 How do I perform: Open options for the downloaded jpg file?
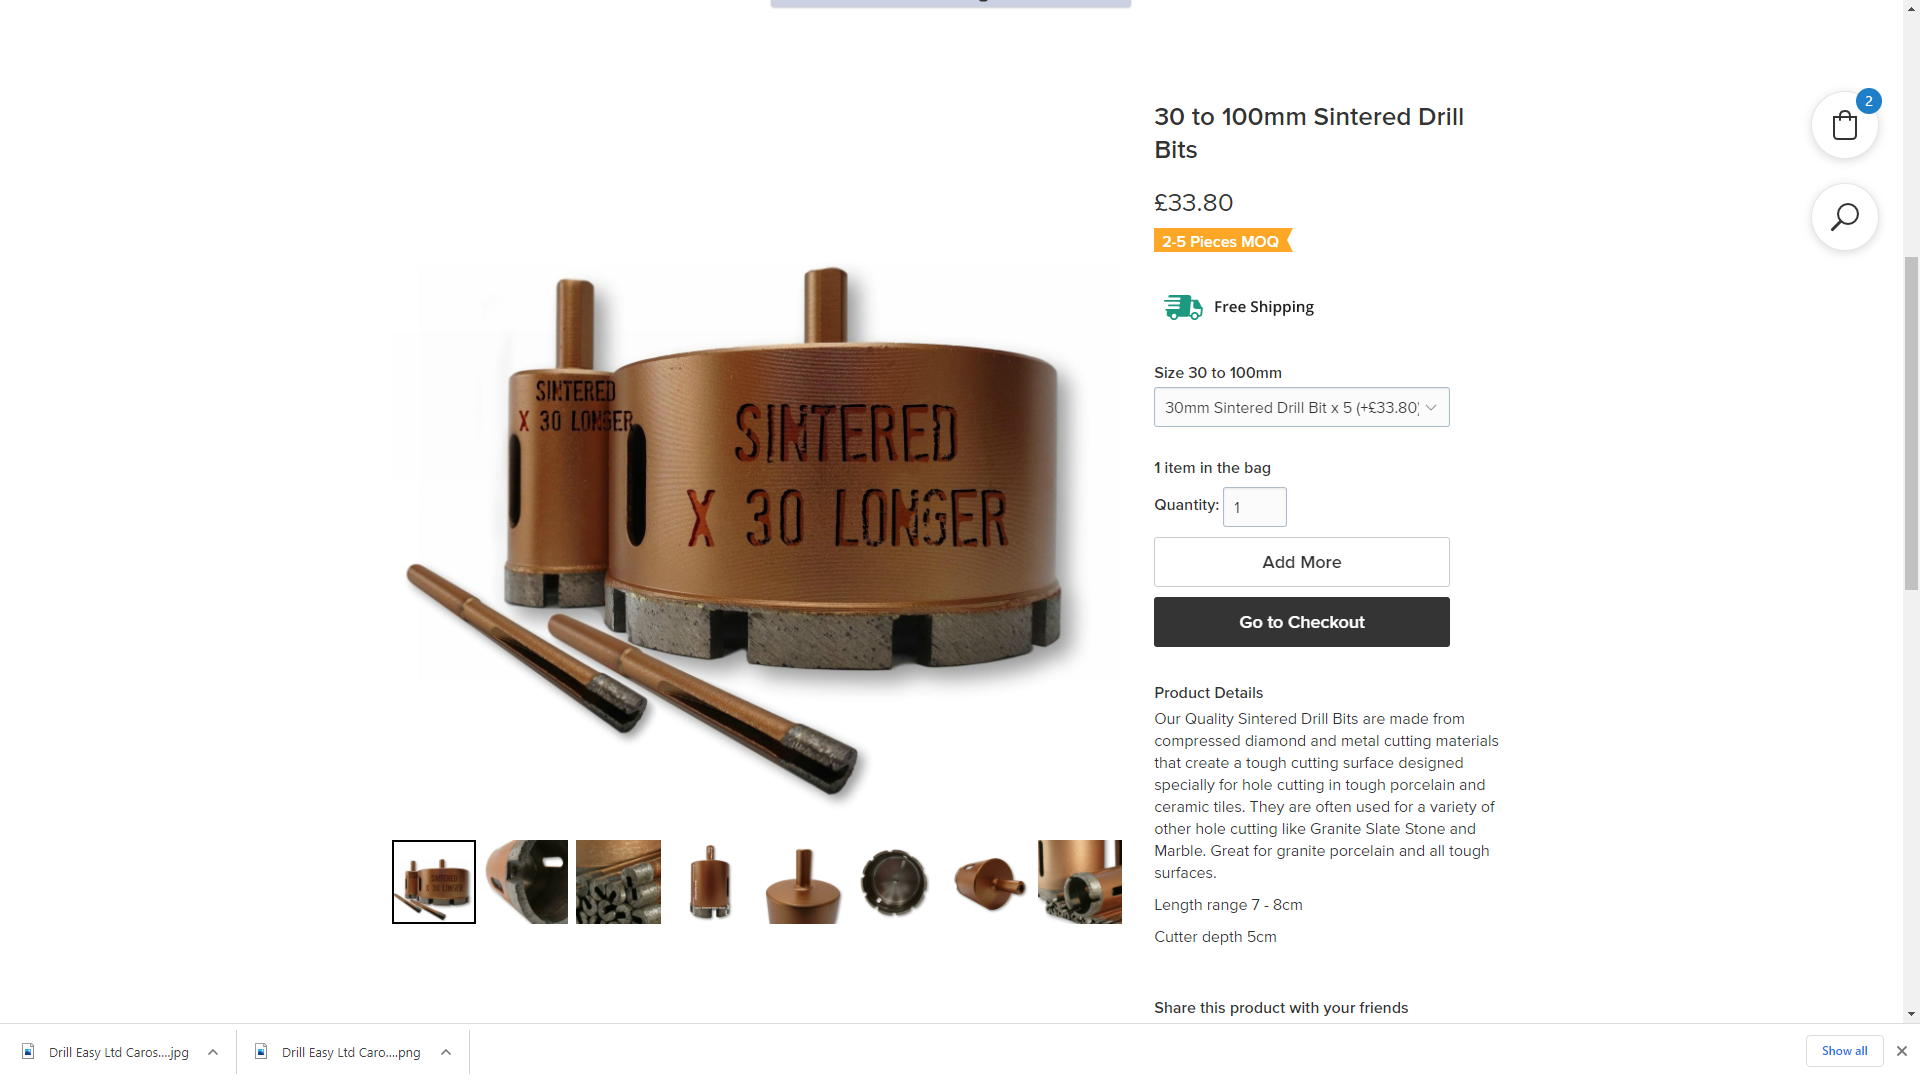[213, 1052]
